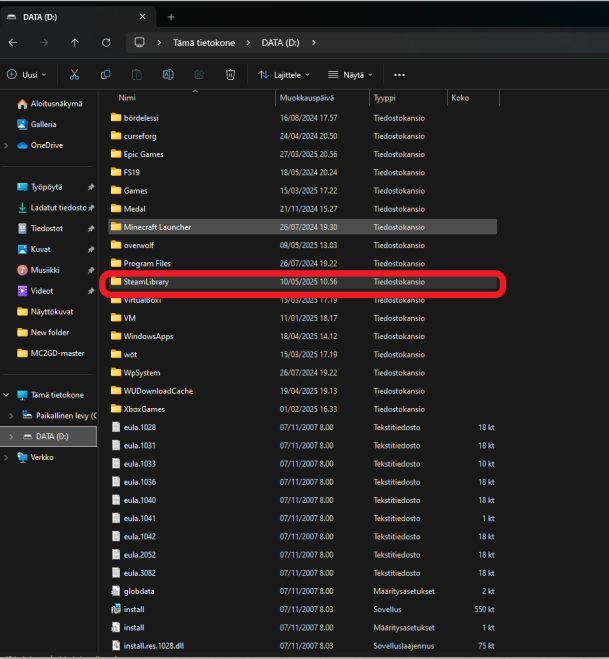Select the eula.1028 text file
Viewport: 609px width, 659px height.
pos(303,427)
